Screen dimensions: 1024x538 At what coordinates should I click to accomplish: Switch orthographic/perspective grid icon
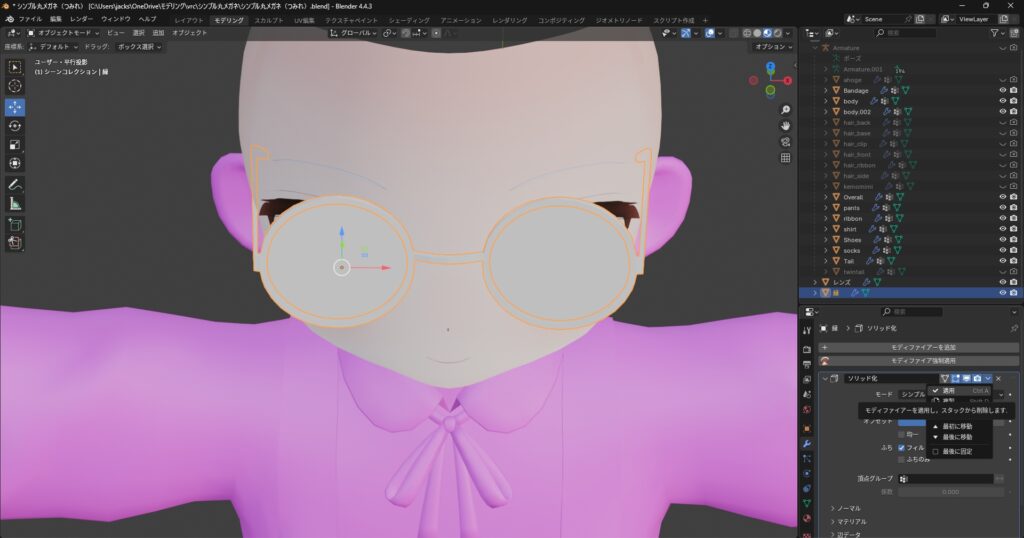(x=786, y=157)
